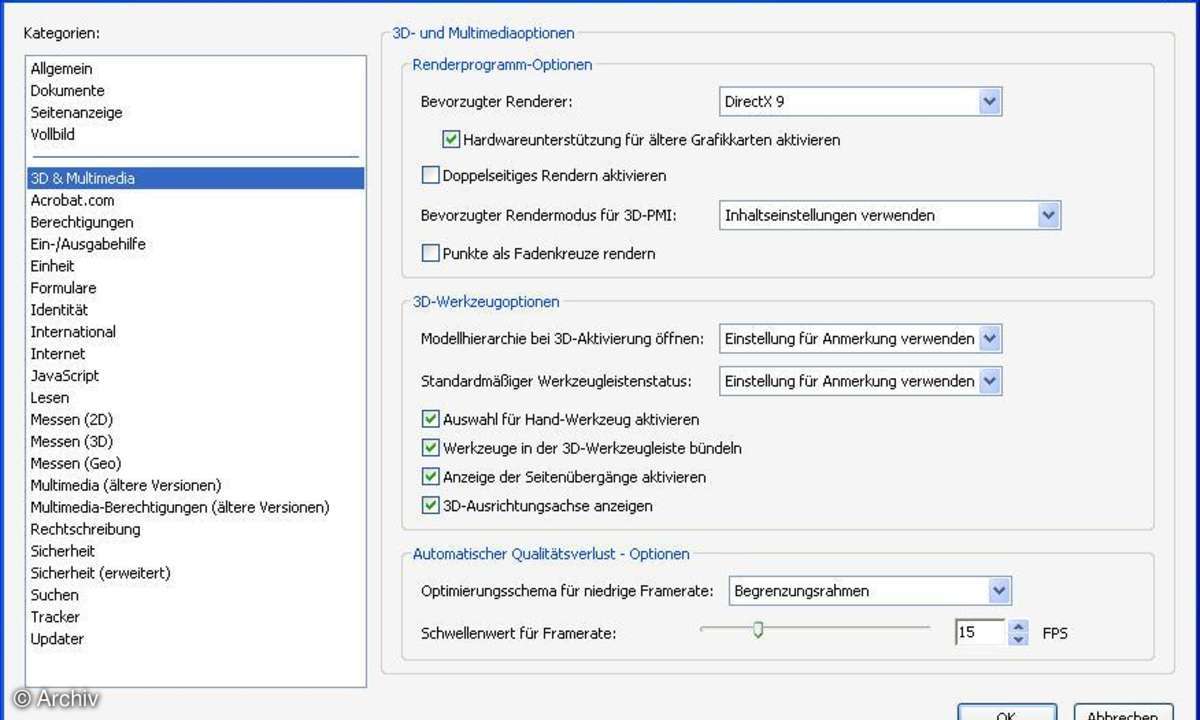Open JavaScript in category list
This screenshot has height=720, width=1200.
[195, 376]
